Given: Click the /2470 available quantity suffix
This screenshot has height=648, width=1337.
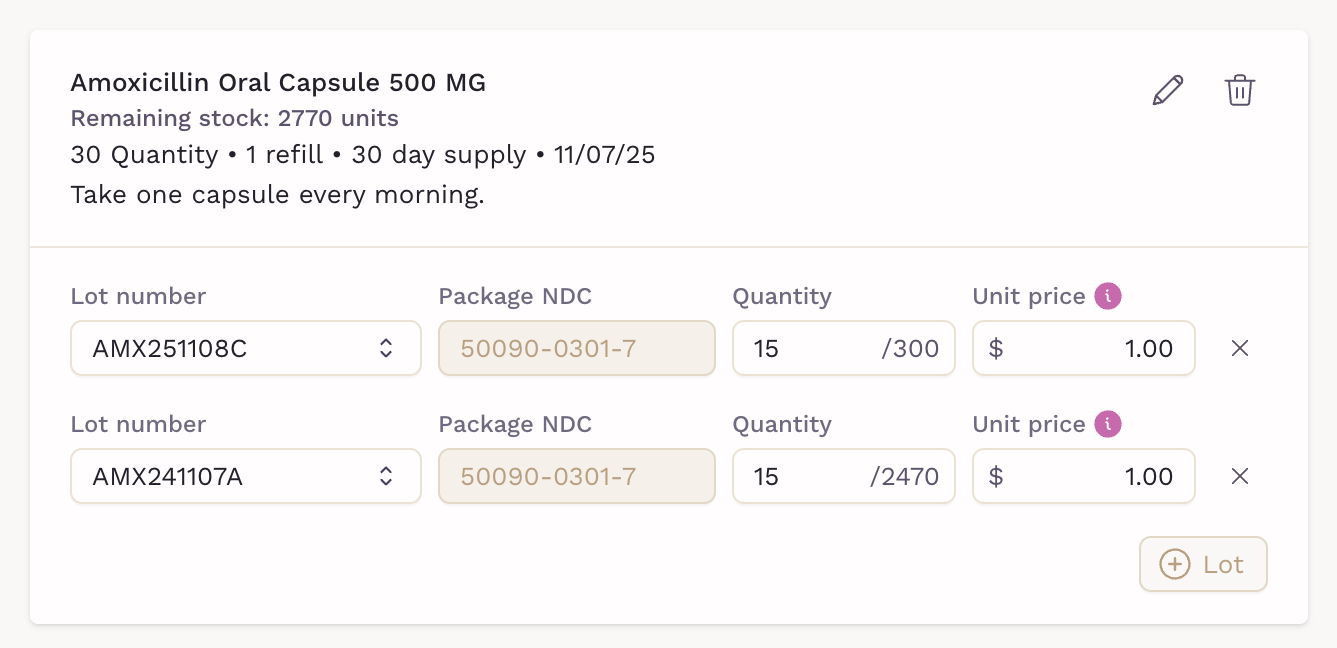Looking at the screenshot, I should pyautogui.click(x=904, y=476).
